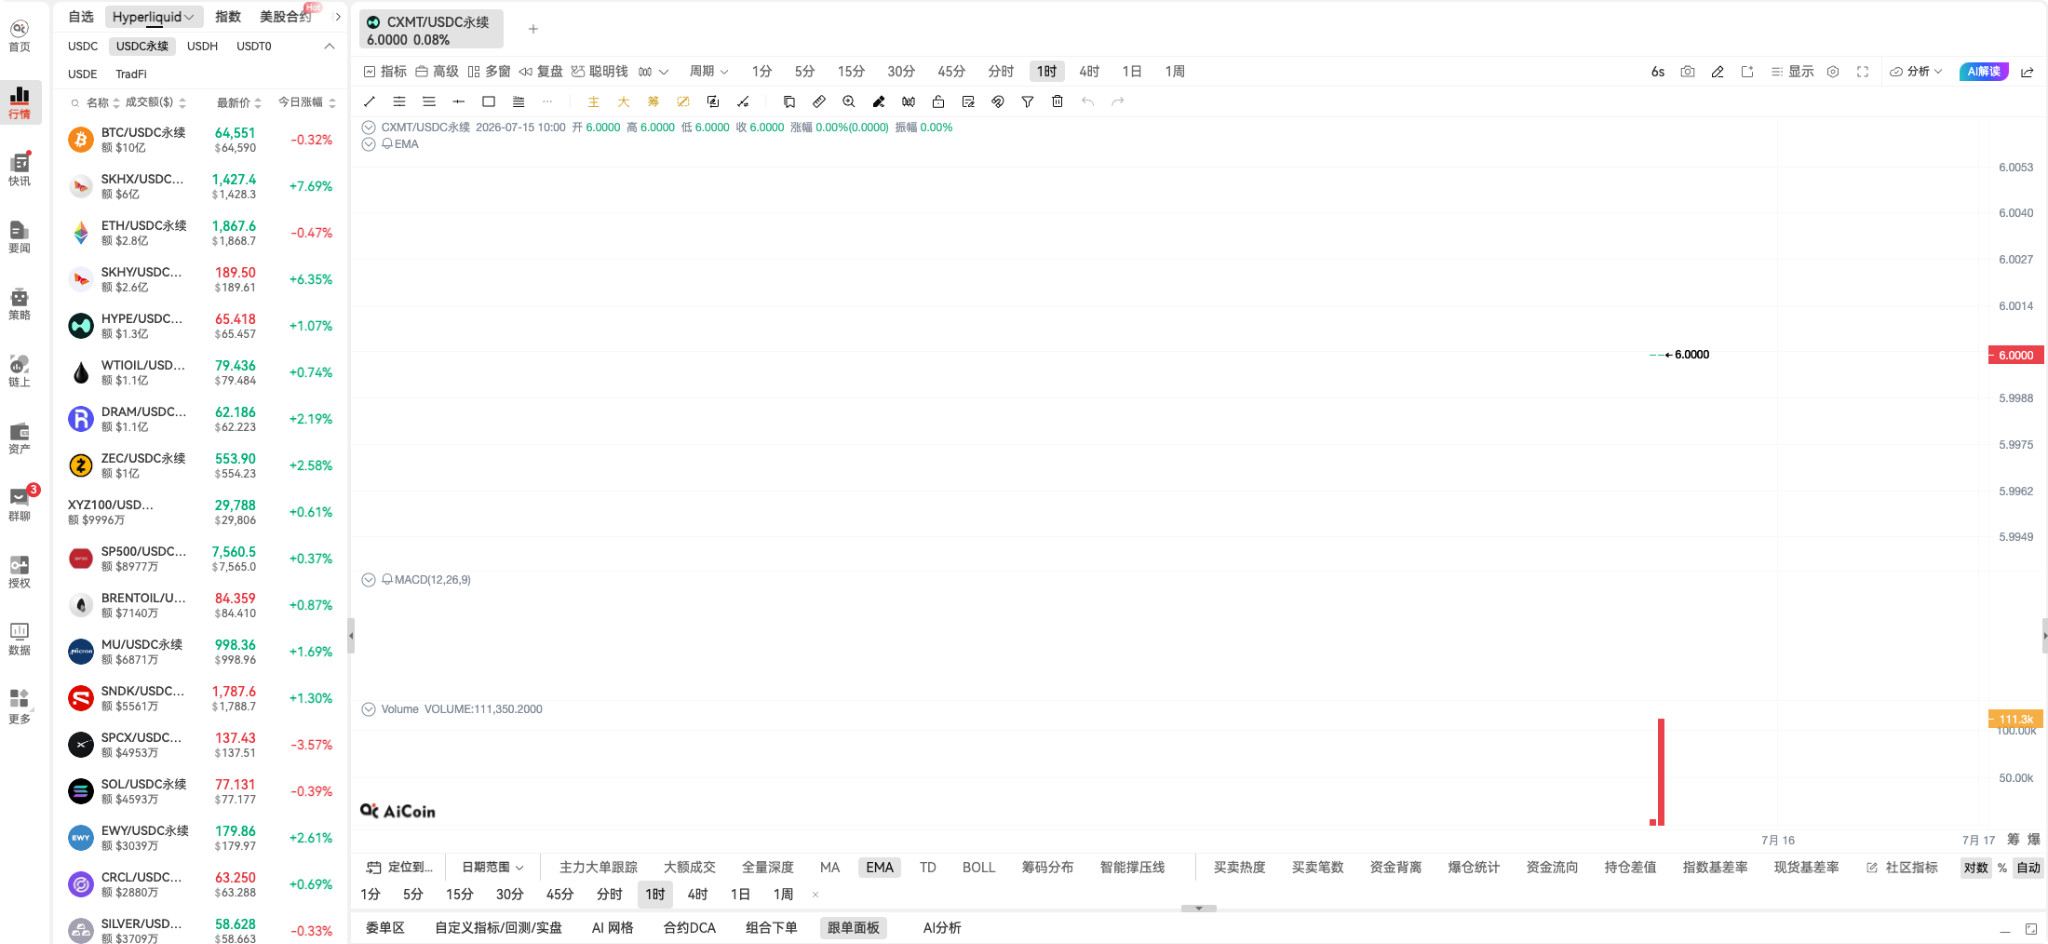
Task: Open the candlestick style dropdown
Action: [653, 71]
